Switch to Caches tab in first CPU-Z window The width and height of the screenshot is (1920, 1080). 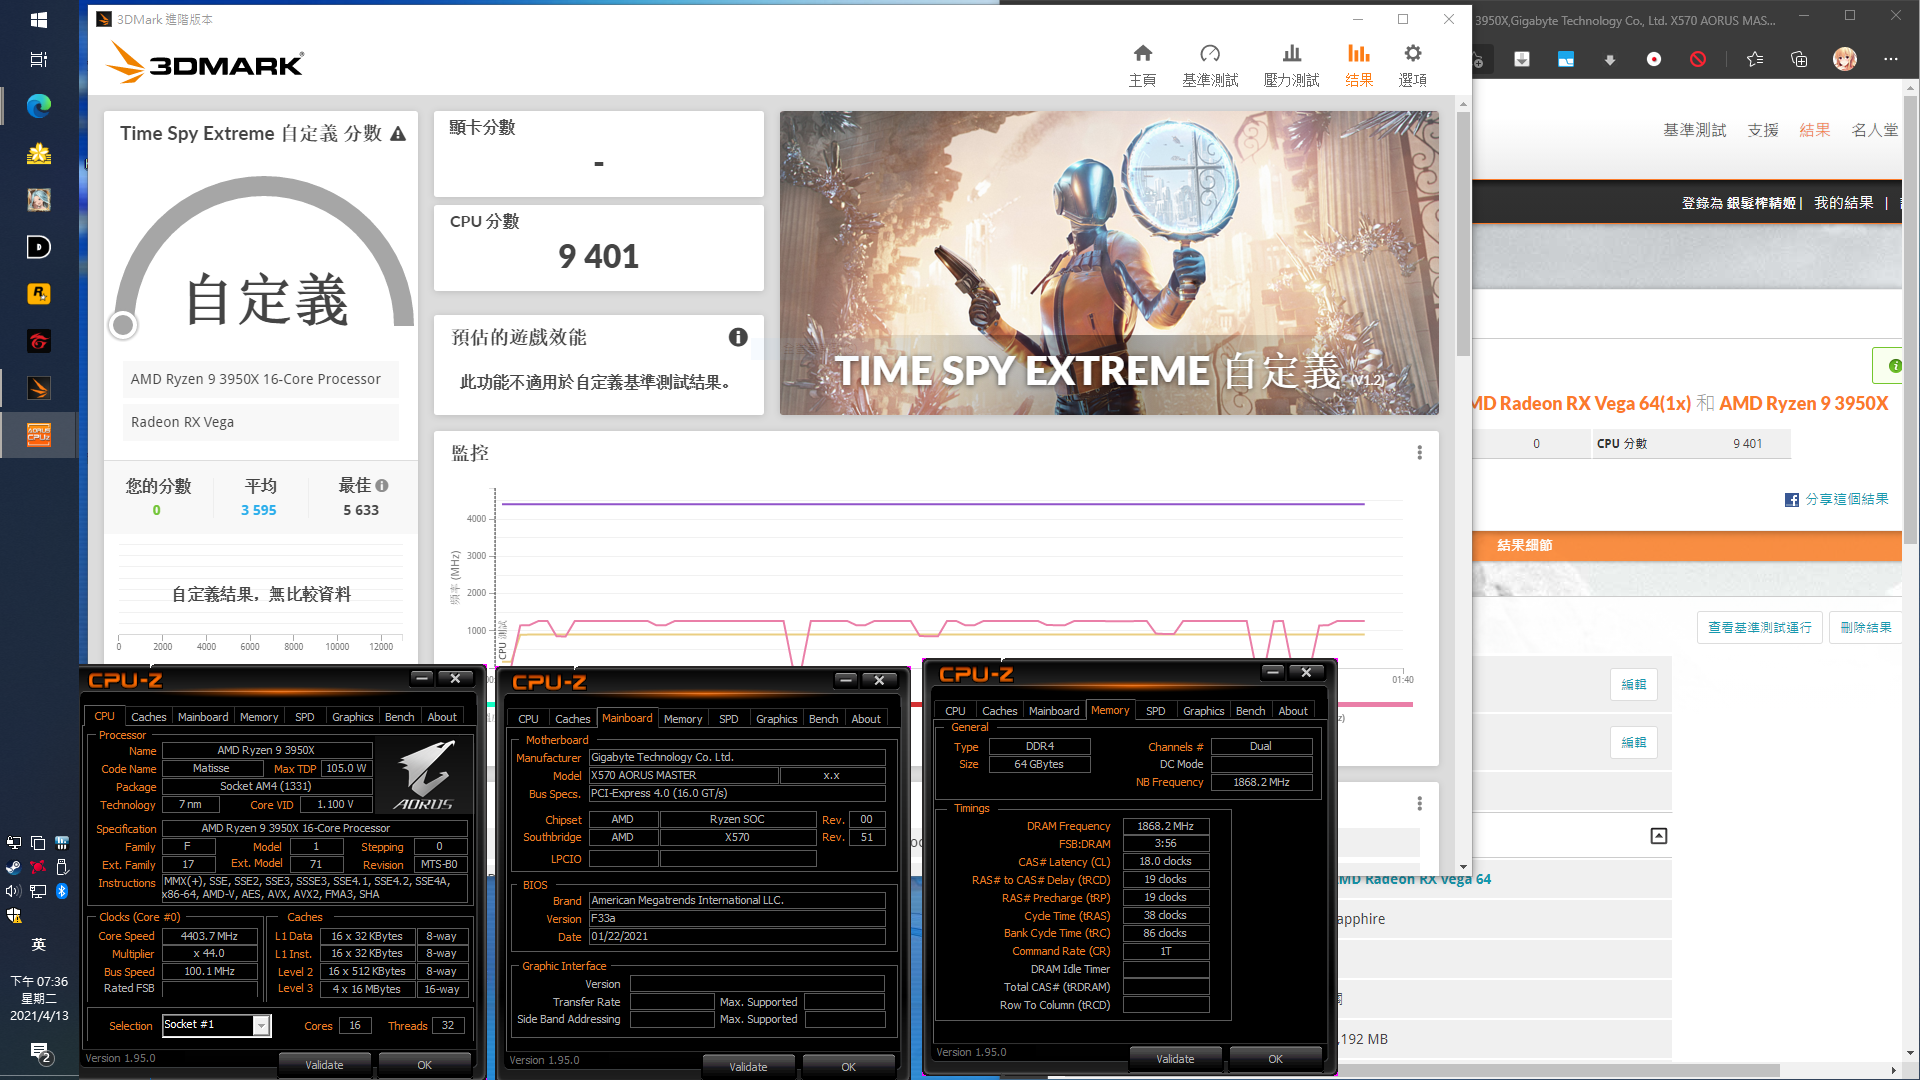tap(148, 717)
